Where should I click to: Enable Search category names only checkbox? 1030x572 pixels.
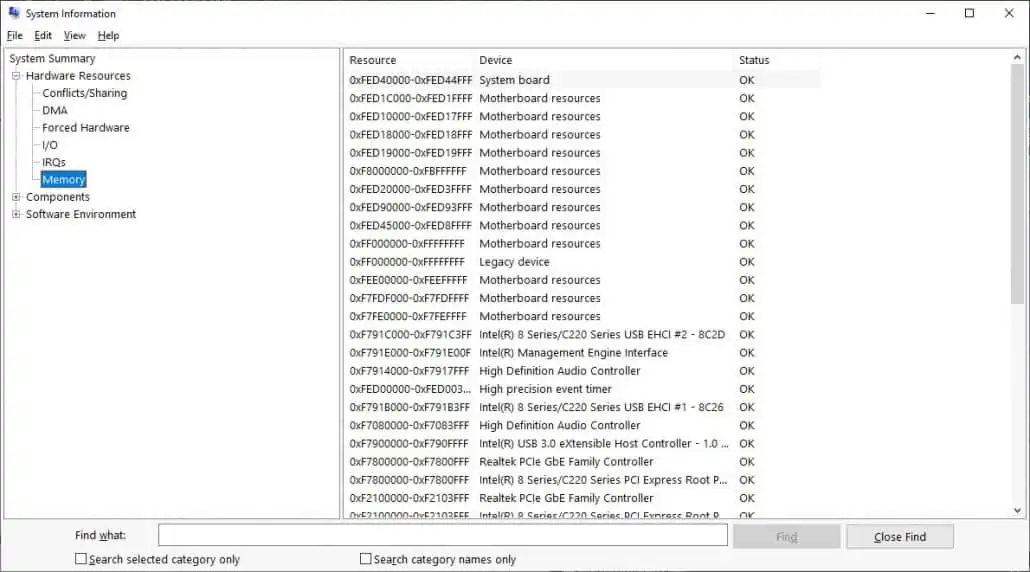366,559
